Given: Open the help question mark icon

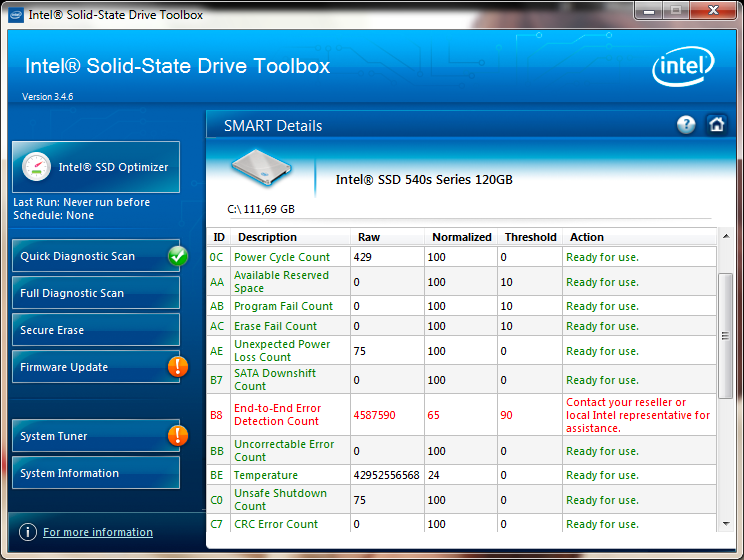Looking at the screenshot, I should (686, 125).
